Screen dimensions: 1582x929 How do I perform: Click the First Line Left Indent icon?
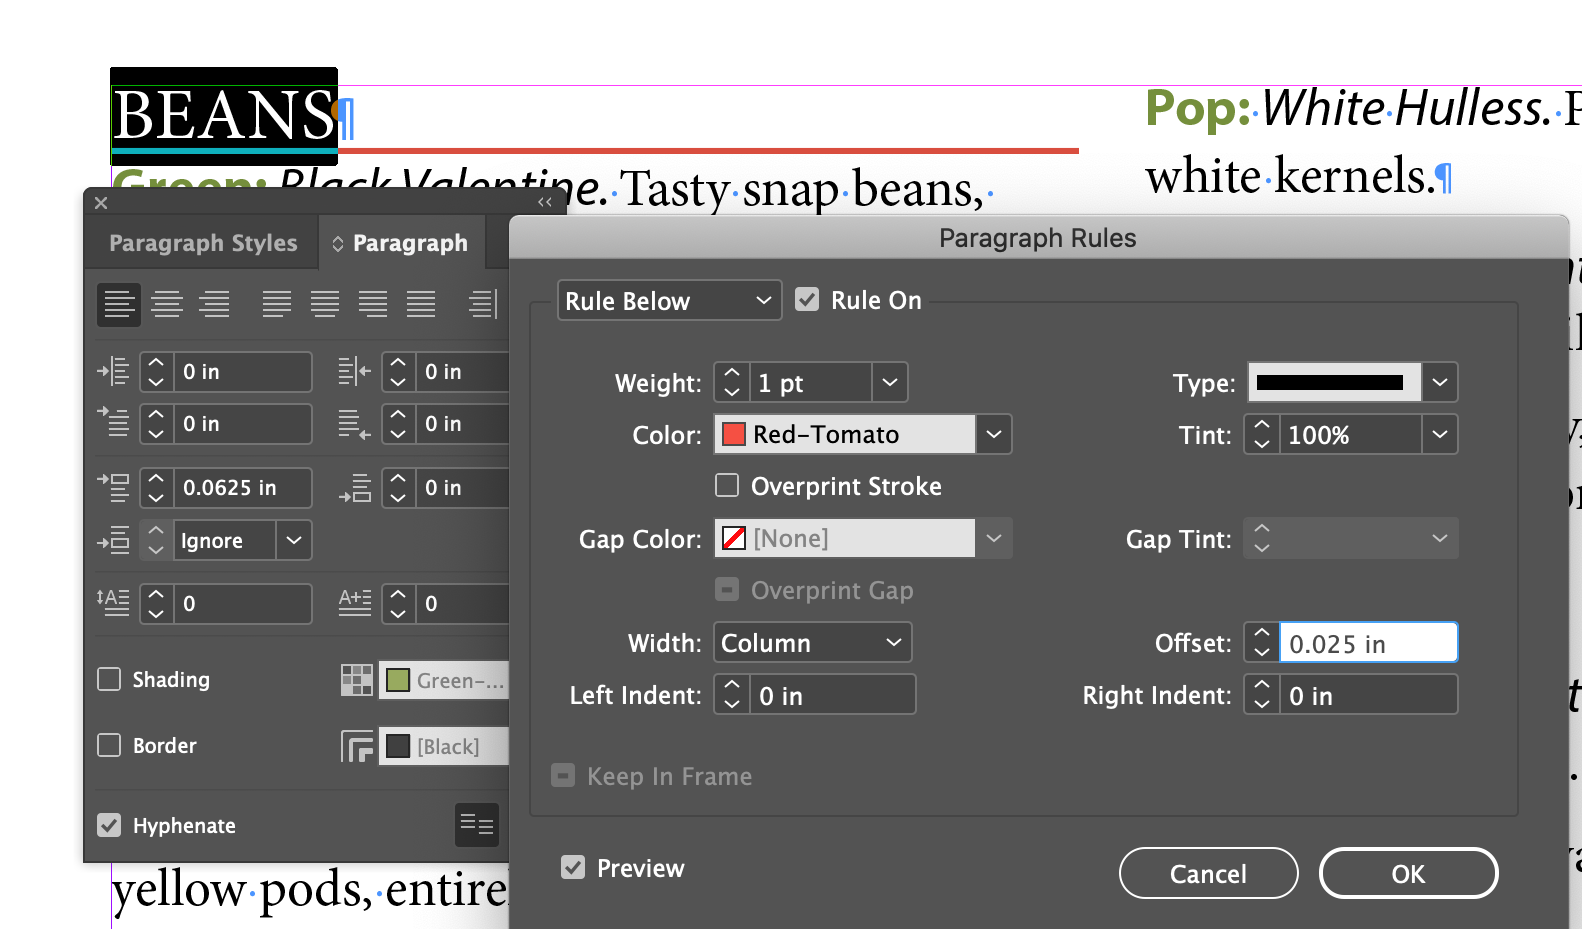(113, 423)
